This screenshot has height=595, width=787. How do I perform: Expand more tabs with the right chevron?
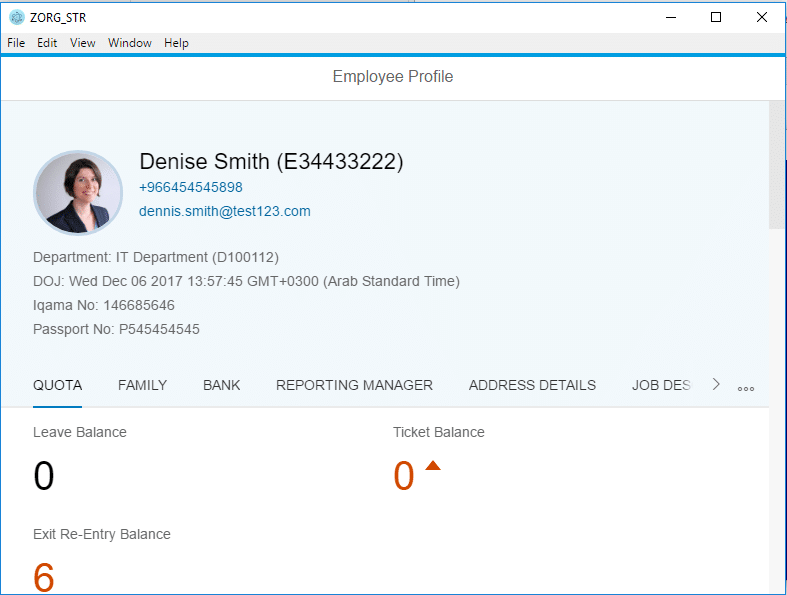point(716,385)
